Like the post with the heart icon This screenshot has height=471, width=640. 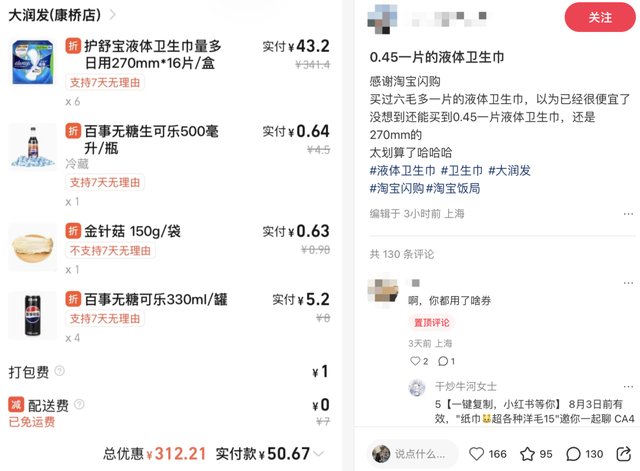(476, 454)
